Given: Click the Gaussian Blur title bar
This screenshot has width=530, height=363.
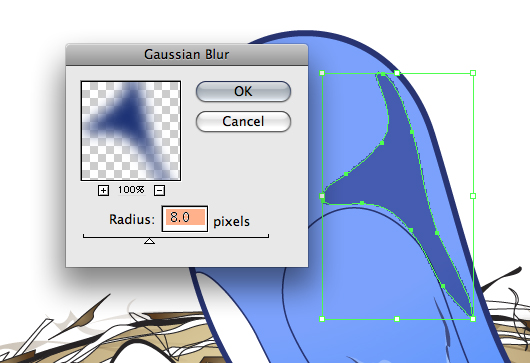Looking at the screenshot, I should click(187, 54).
